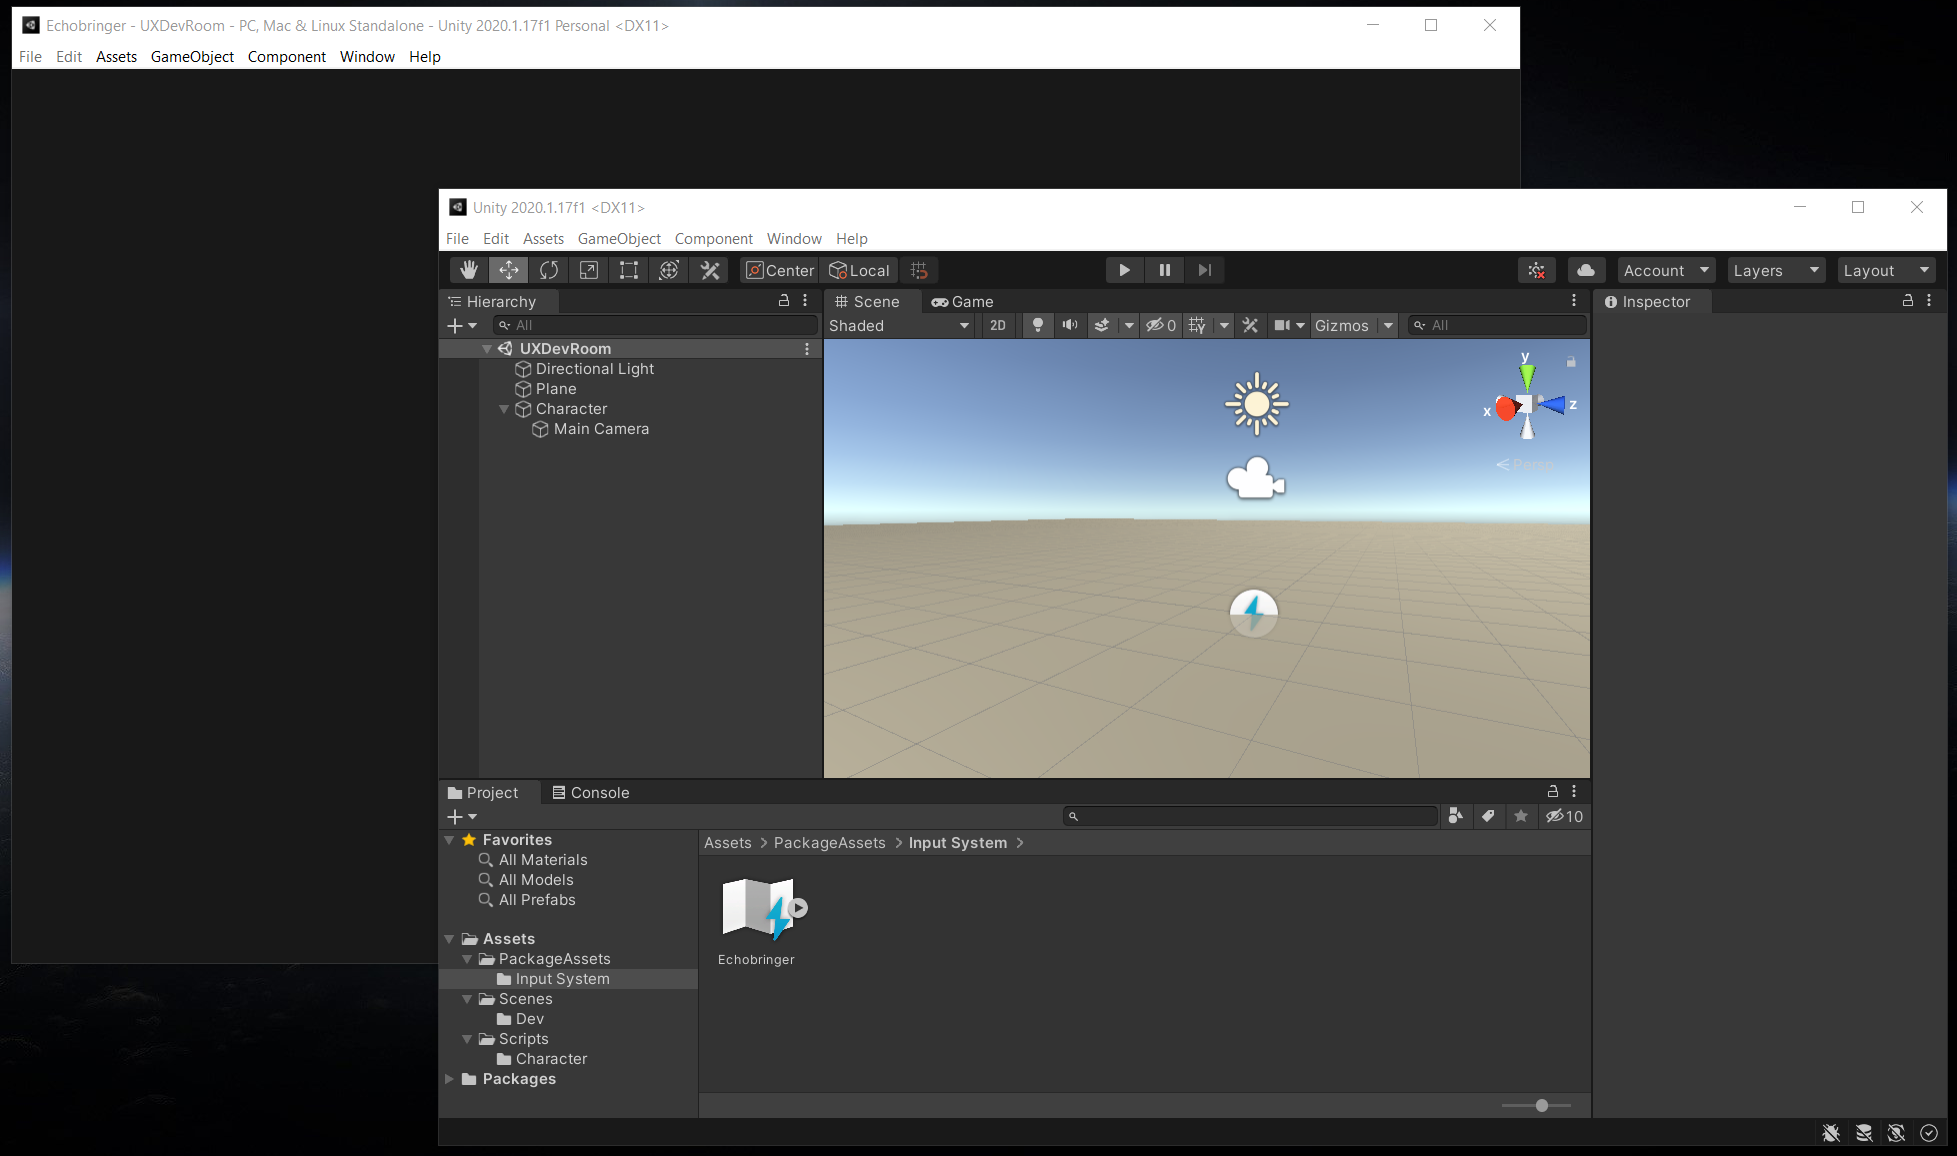Select the Rect tool
The image size is (1957, 1156).
click(x=629, y=270)
